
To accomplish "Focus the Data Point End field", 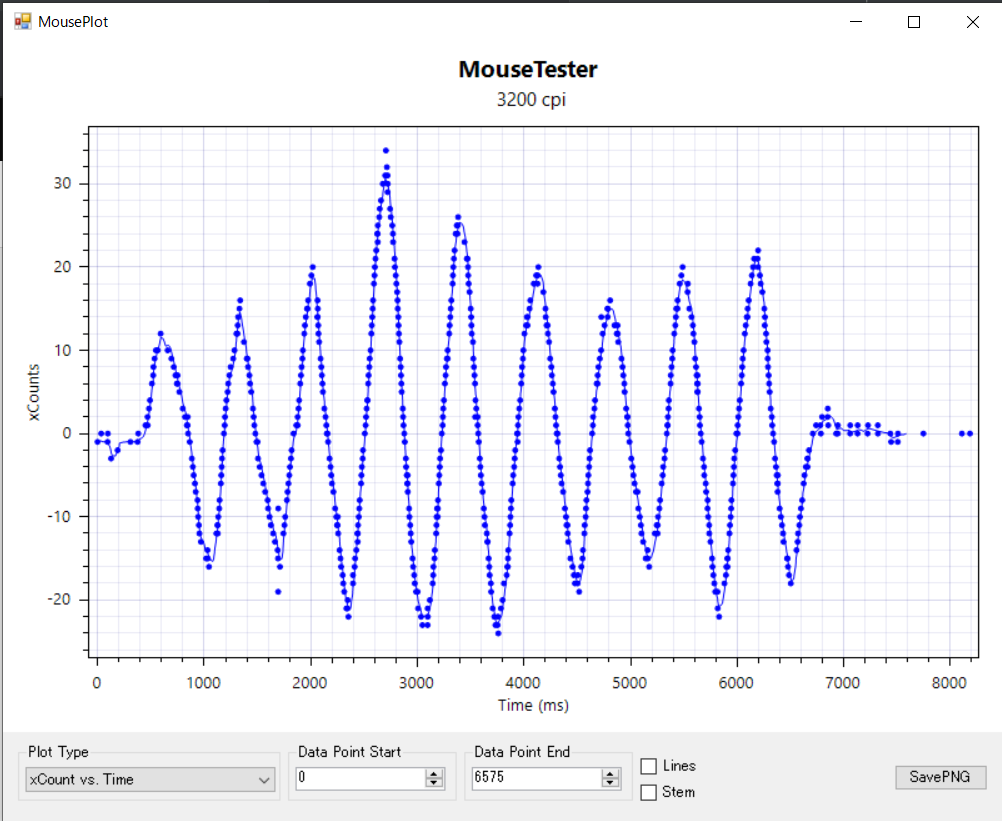I will pos(536,778).
